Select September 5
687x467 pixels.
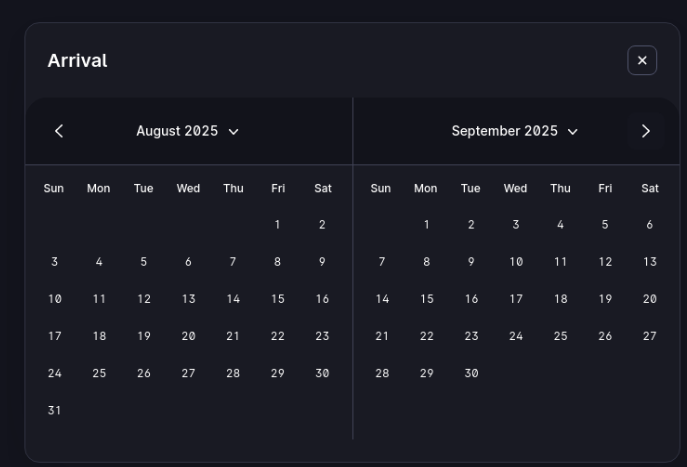point(605,225)
